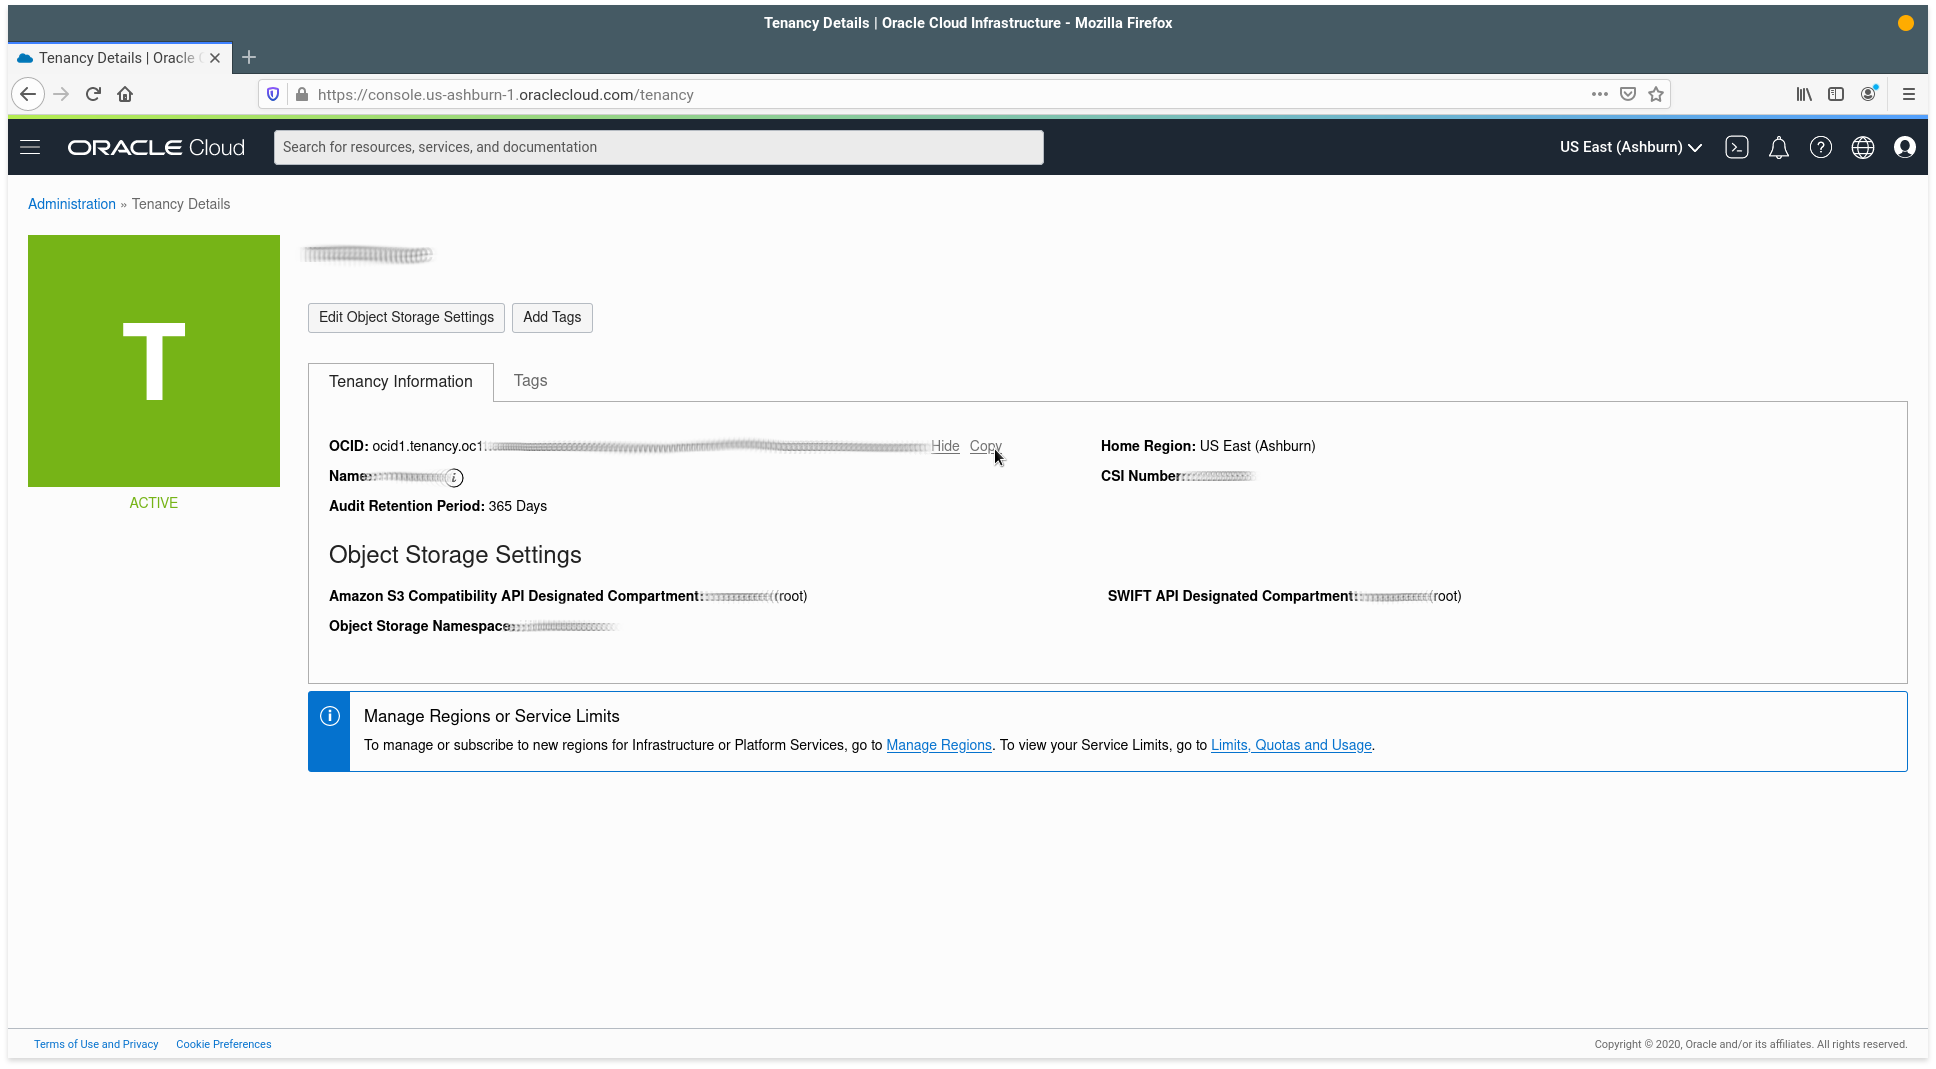Open Cookie Preferences link
1936x1069 pixels.
tap(224, 1044)
